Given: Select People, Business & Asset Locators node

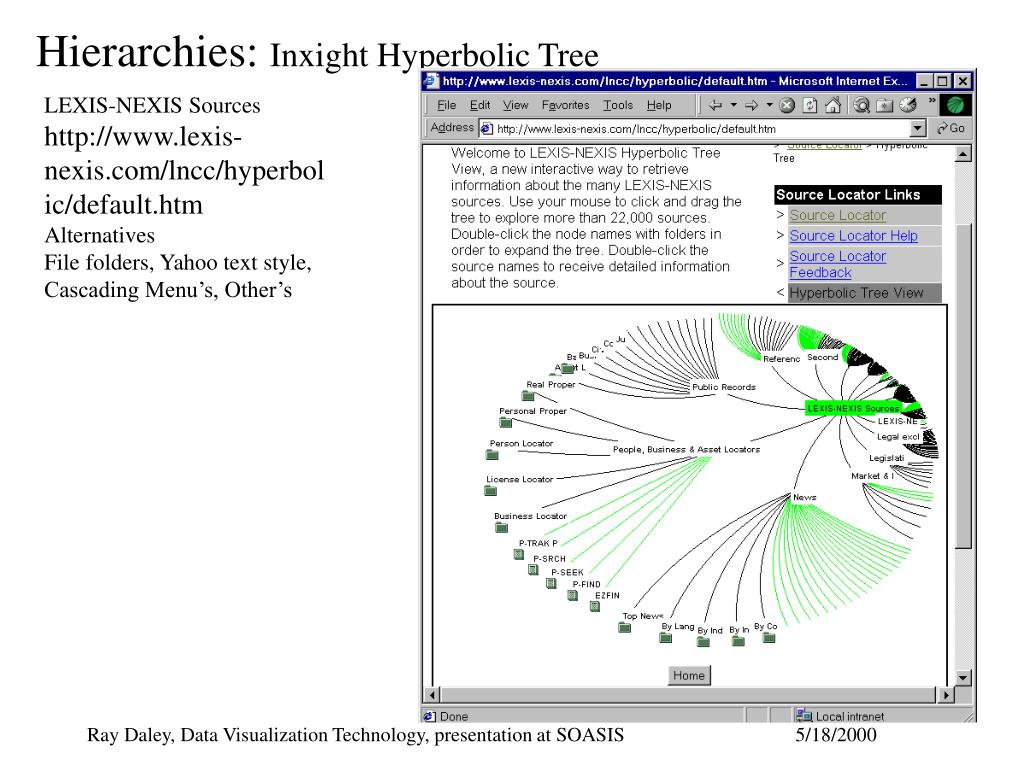Looking at the screenshot, I should [686, 449].
